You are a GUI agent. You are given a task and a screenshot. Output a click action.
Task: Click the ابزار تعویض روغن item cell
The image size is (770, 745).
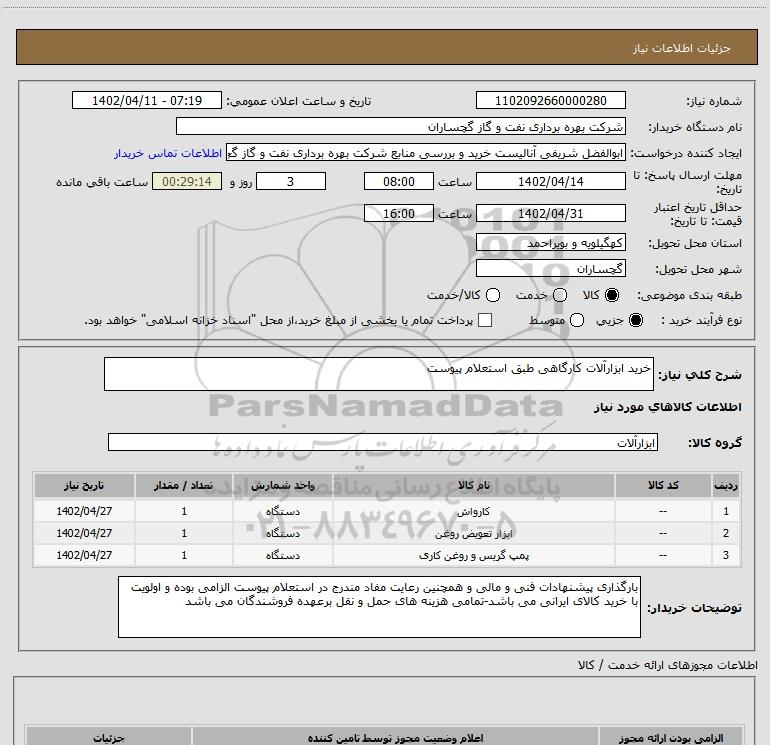pos(474,533)
